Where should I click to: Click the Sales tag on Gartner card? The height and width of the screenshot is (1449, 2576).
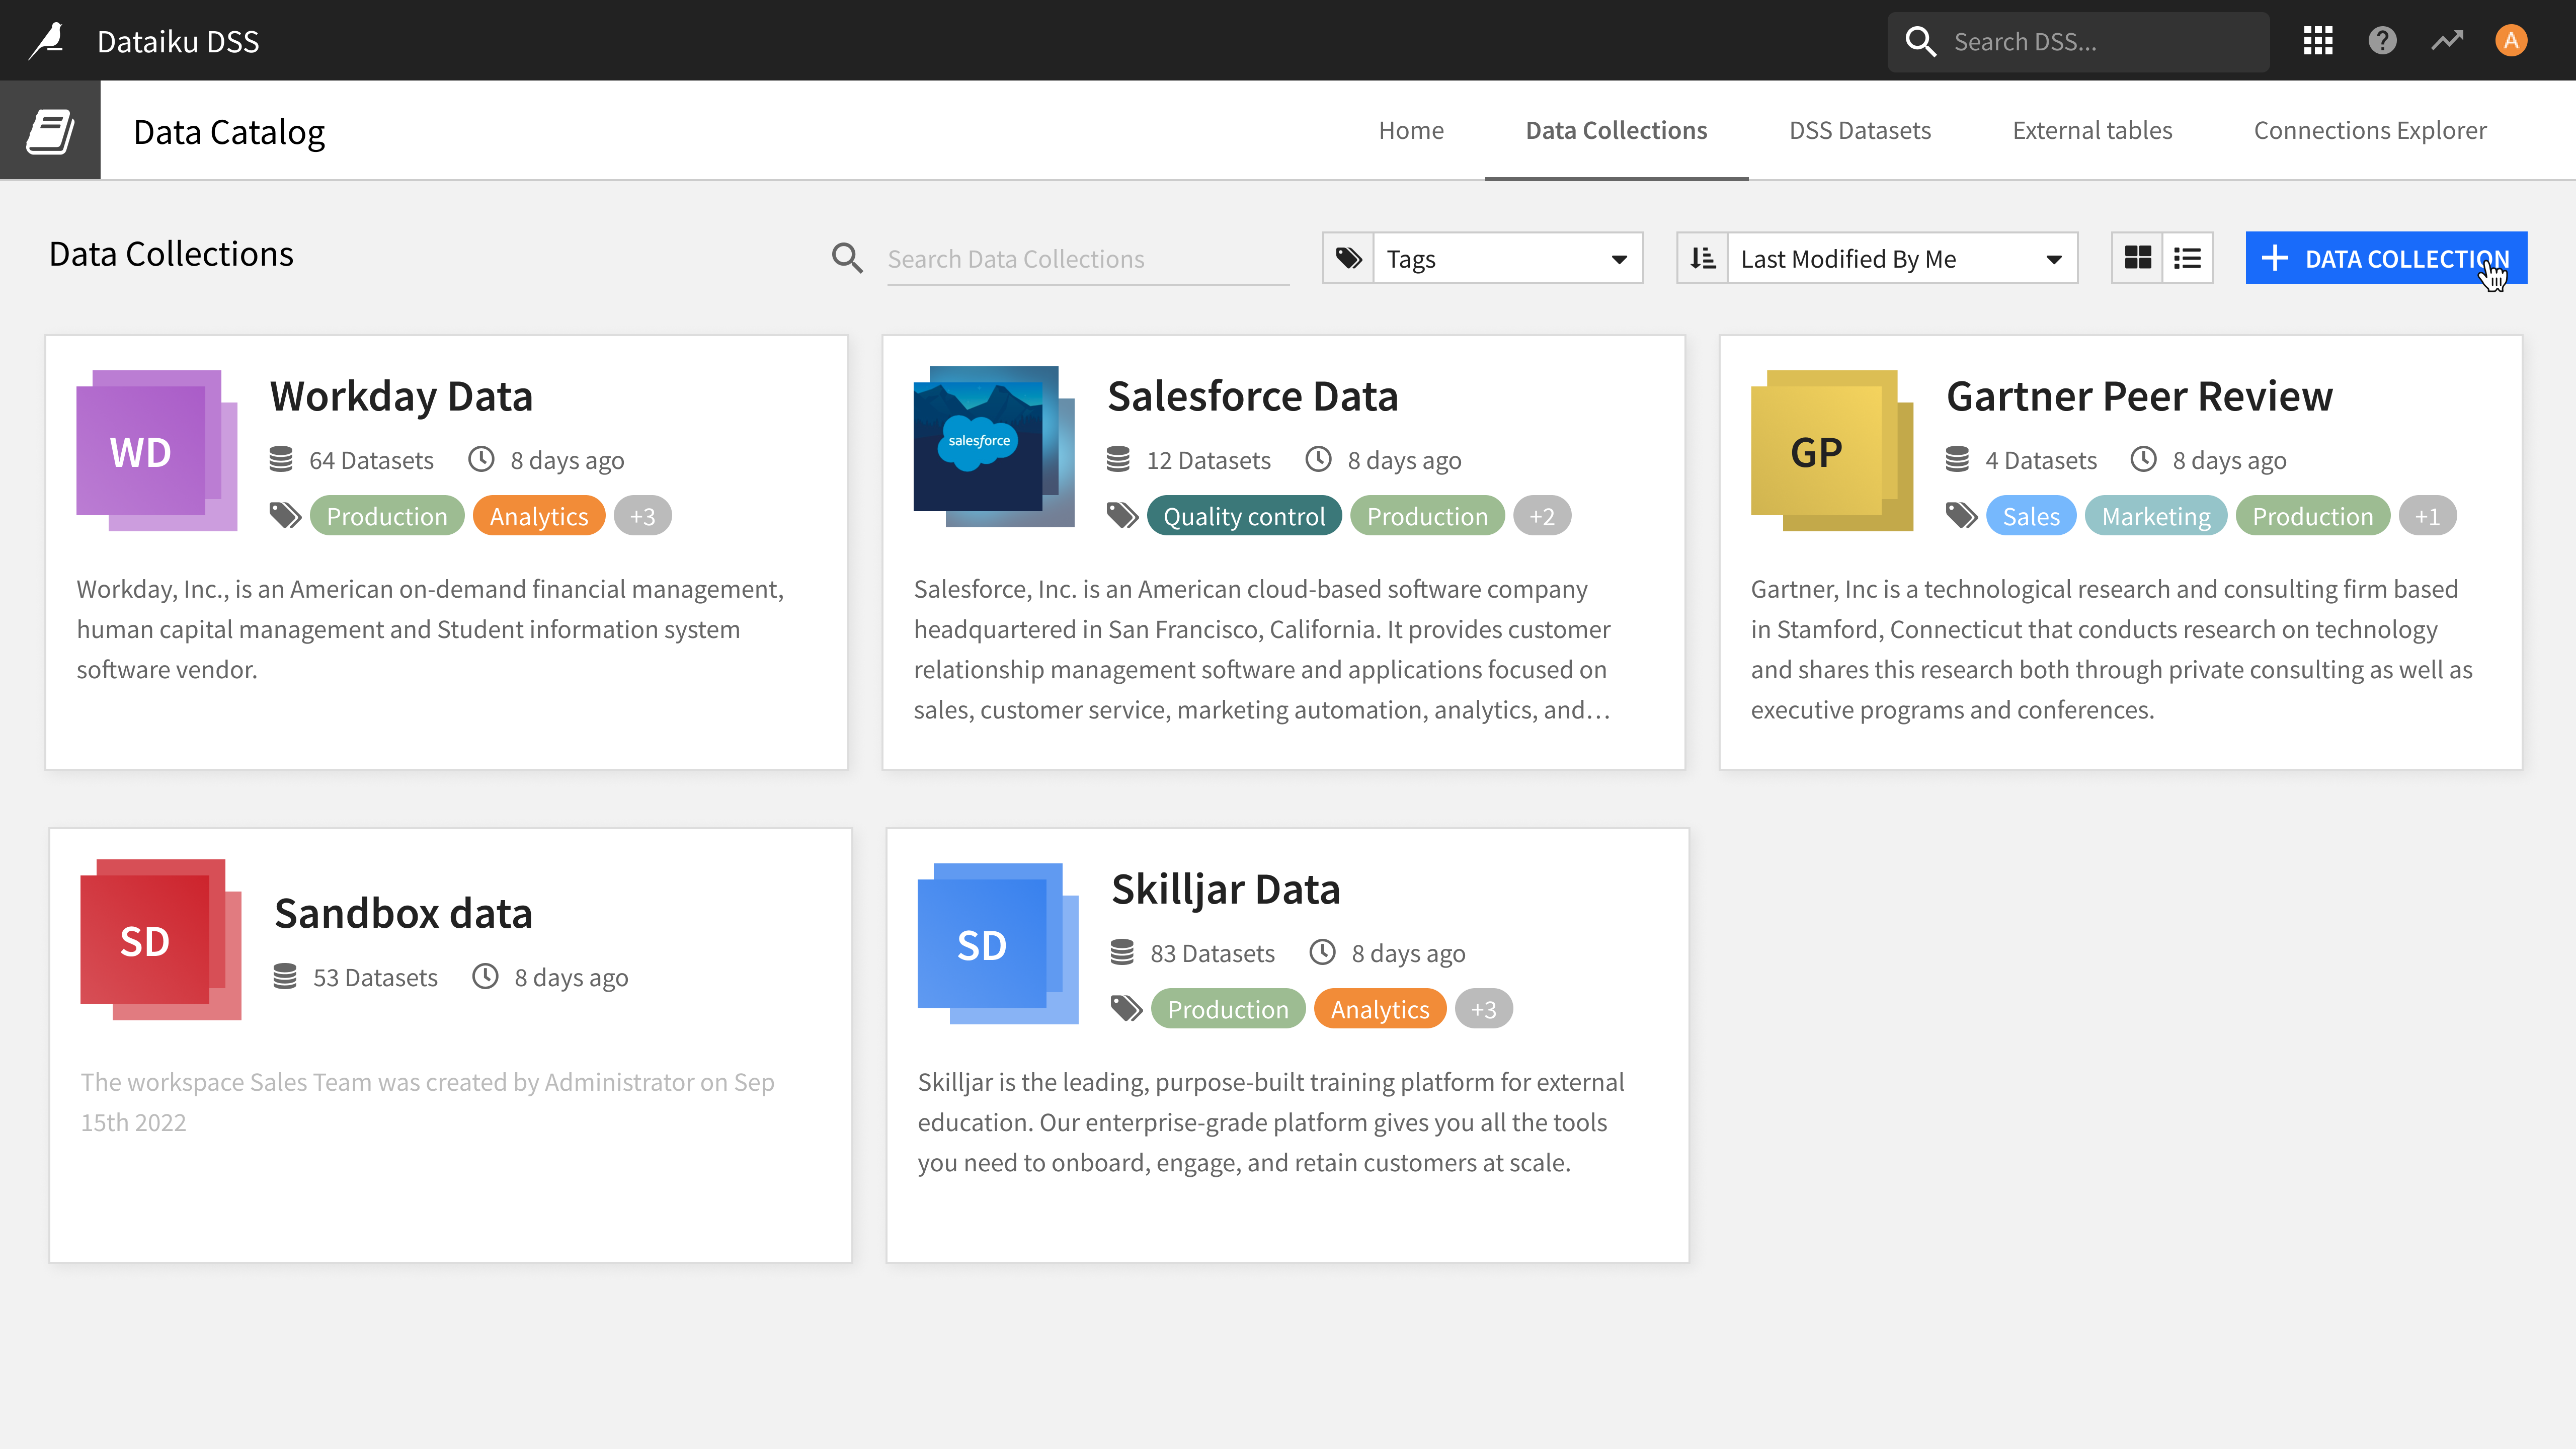[2031, 516]
